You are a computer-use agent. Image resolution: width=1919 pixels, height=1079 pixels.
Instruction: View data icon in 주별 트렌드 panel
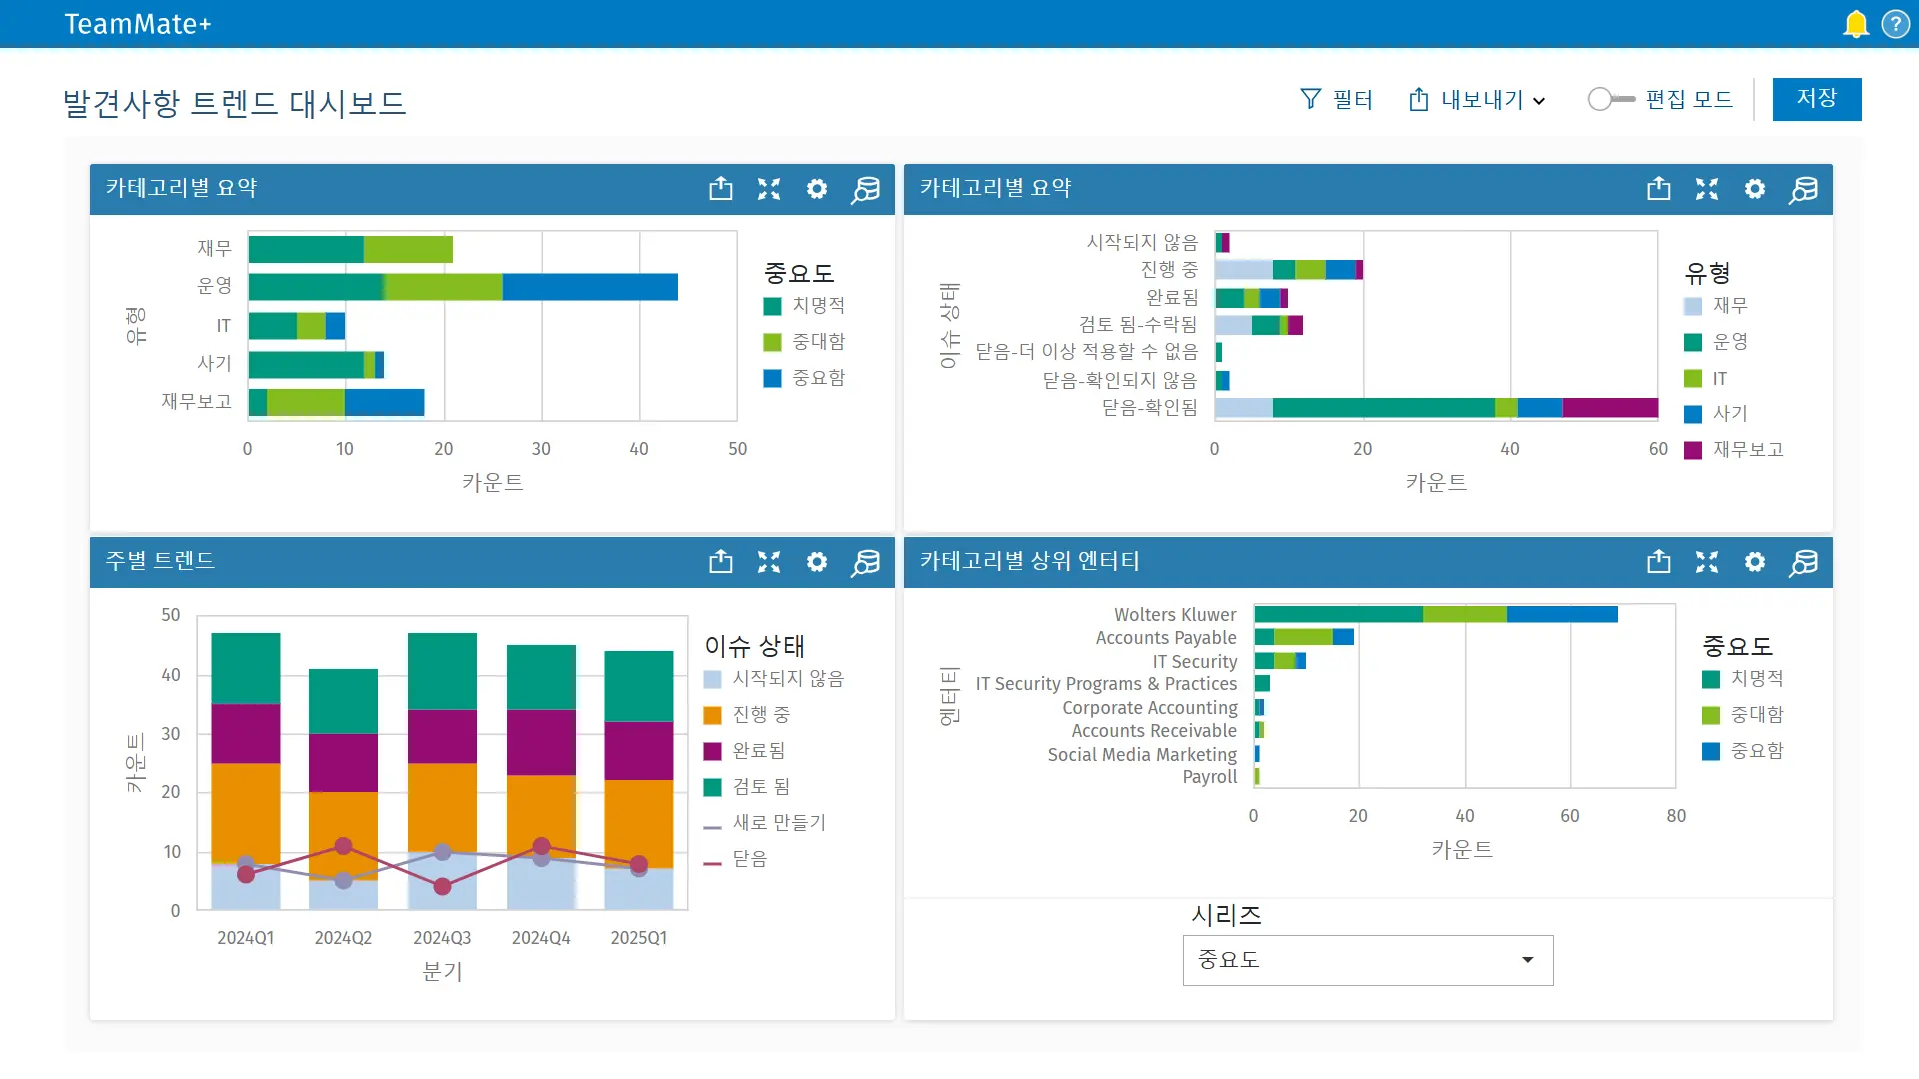tap(865, 562)
